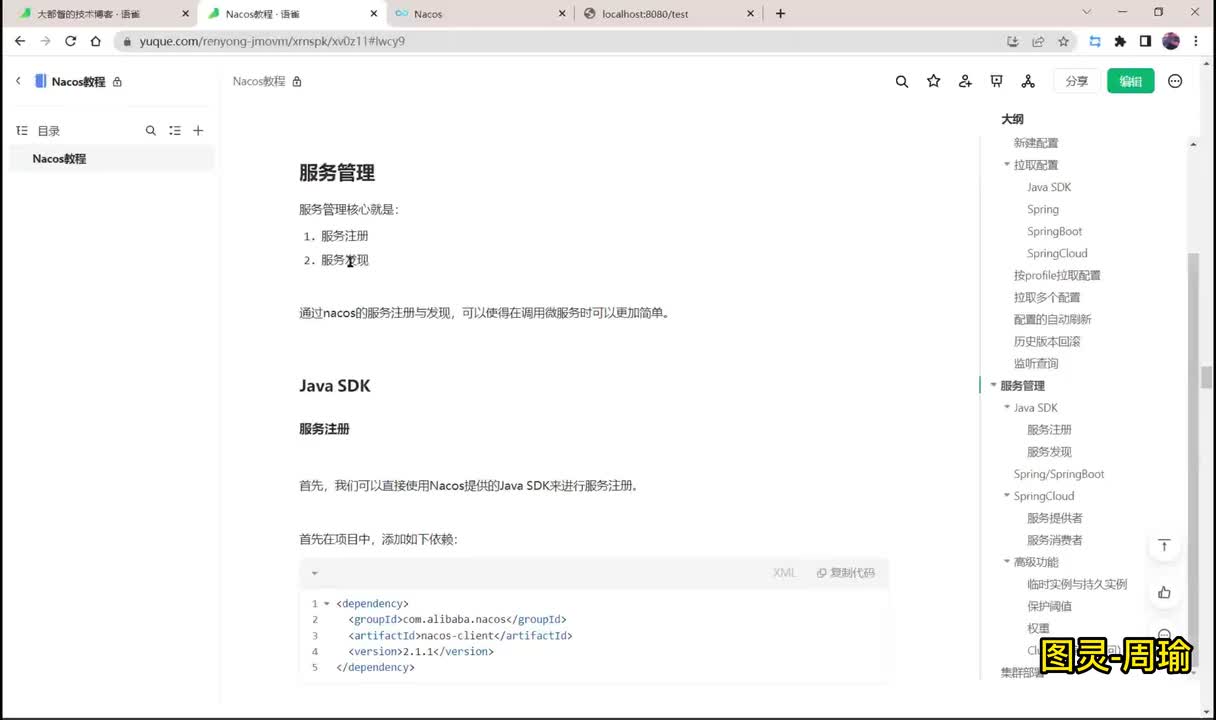Open the add collaborator icon
Image resolution: width=1216 pixels, height=720 pixels.
[x=965, y=81]
